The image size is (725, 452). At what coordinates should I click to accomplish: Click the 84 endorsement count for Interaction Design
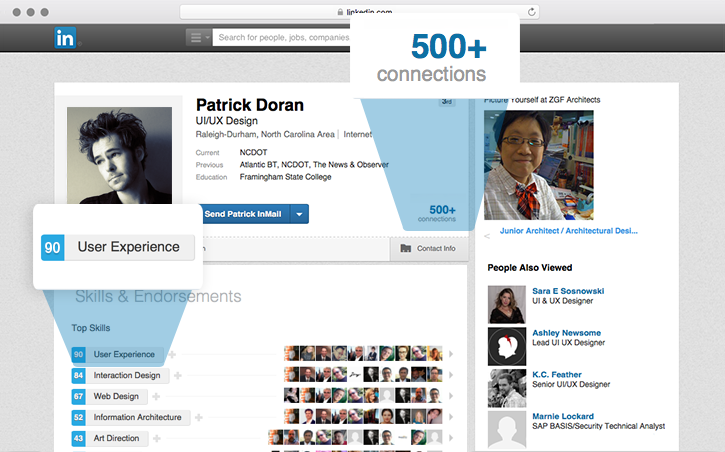tap(79, 375)
